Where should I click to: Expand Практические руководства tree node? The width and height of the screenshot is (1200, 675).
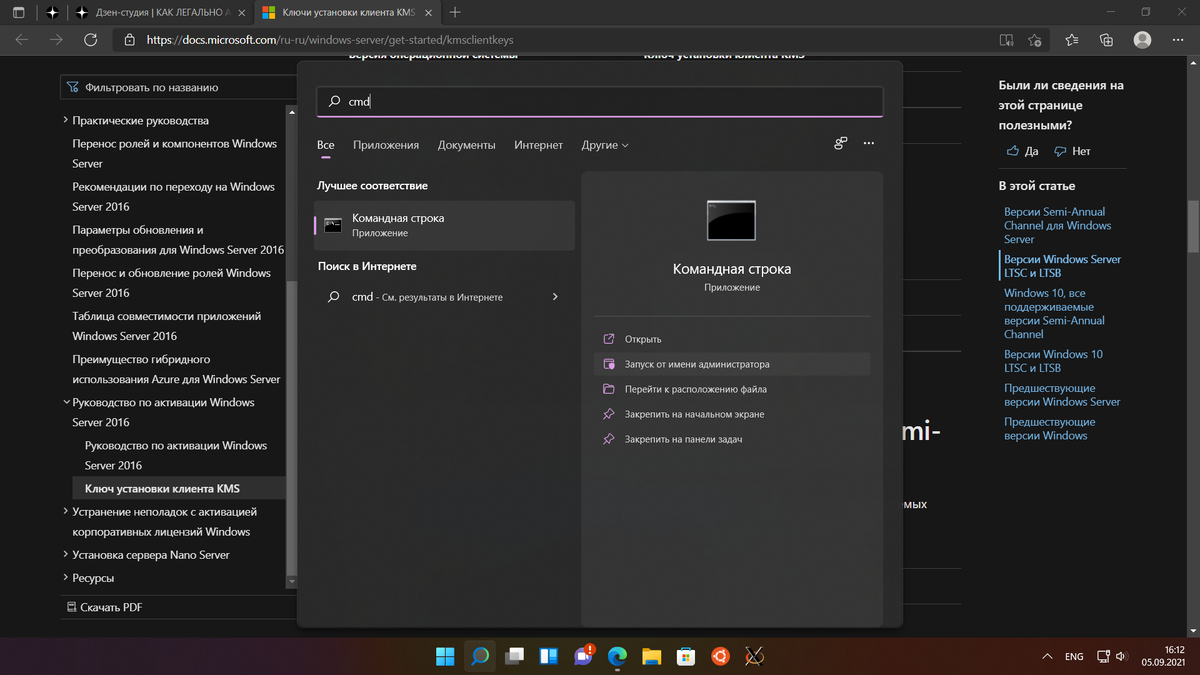66,120
